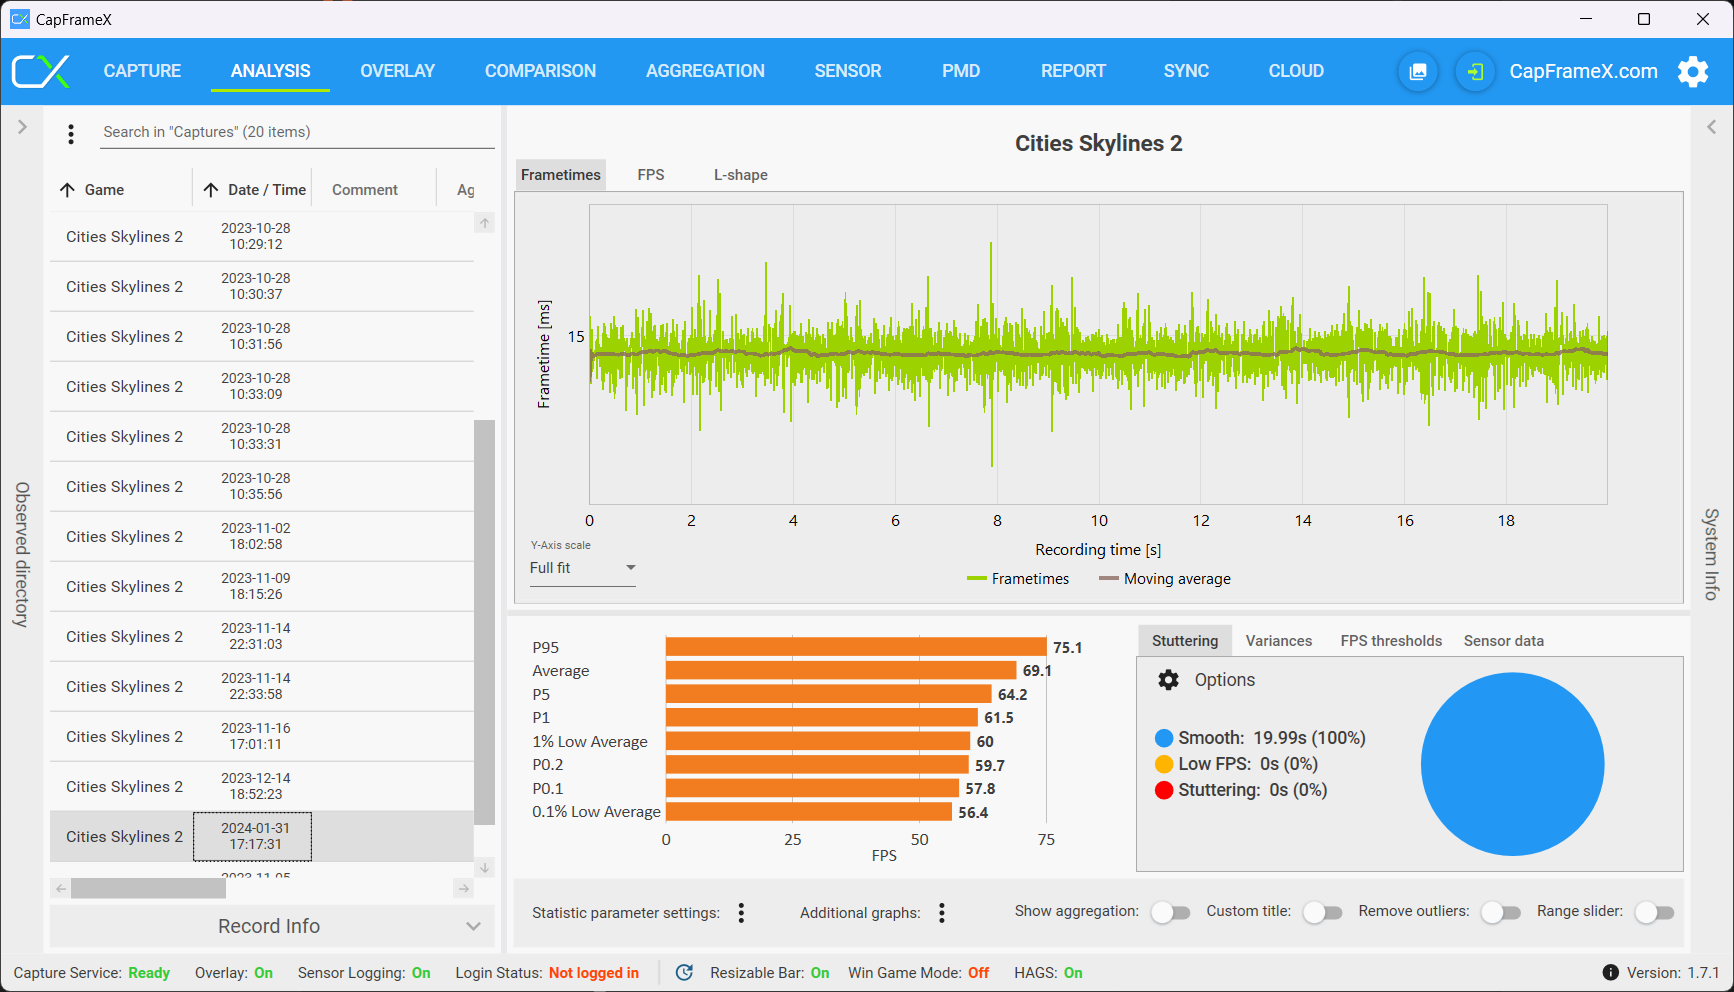Toggle Show aggregation switch
1734x992 pixels.
[x=1170, y=912]
